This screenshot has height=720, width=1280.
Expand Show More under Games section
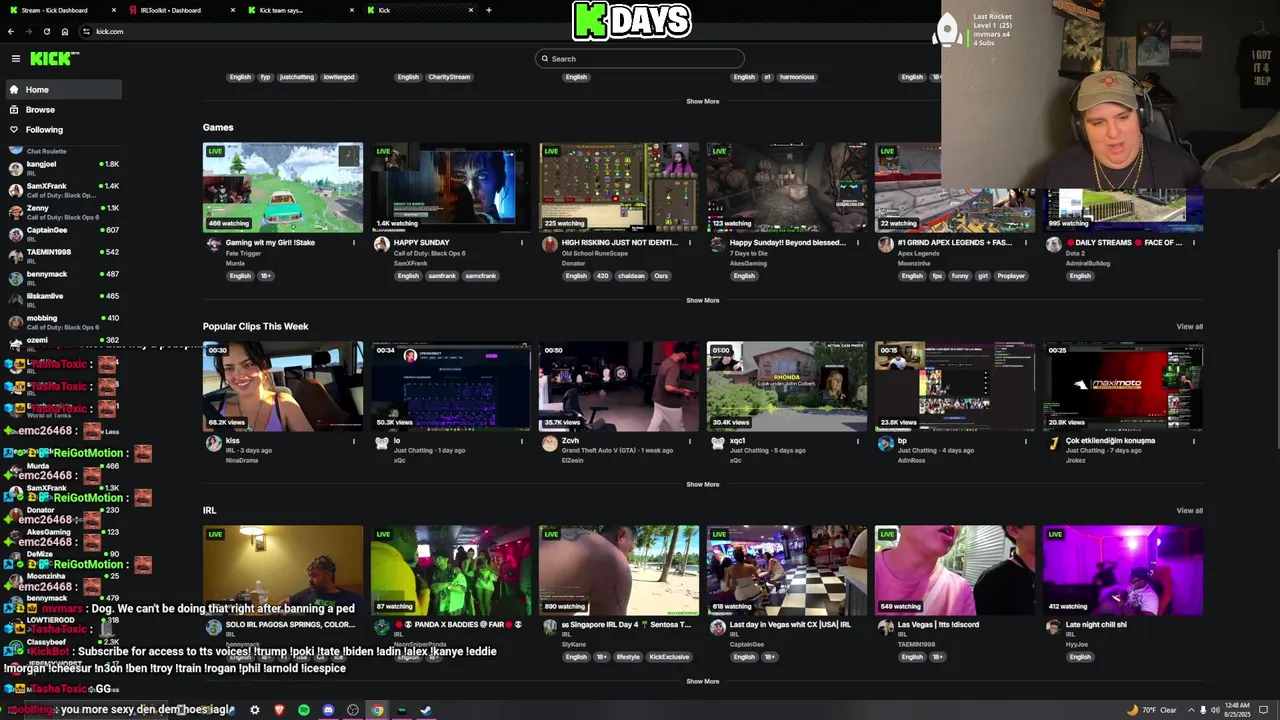pyautogui.click(x=702, y=300)
